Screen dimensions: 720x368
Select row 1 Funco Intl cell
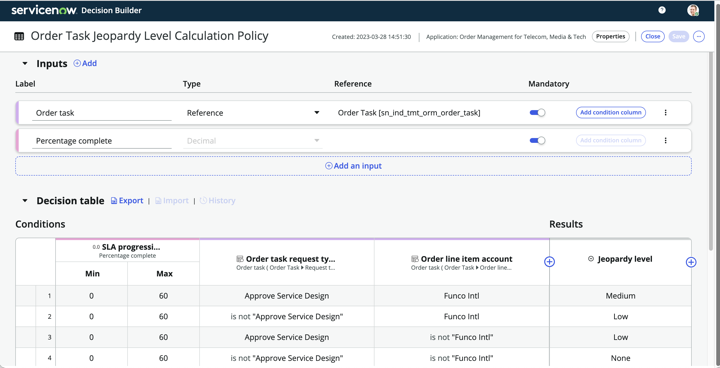461,296
